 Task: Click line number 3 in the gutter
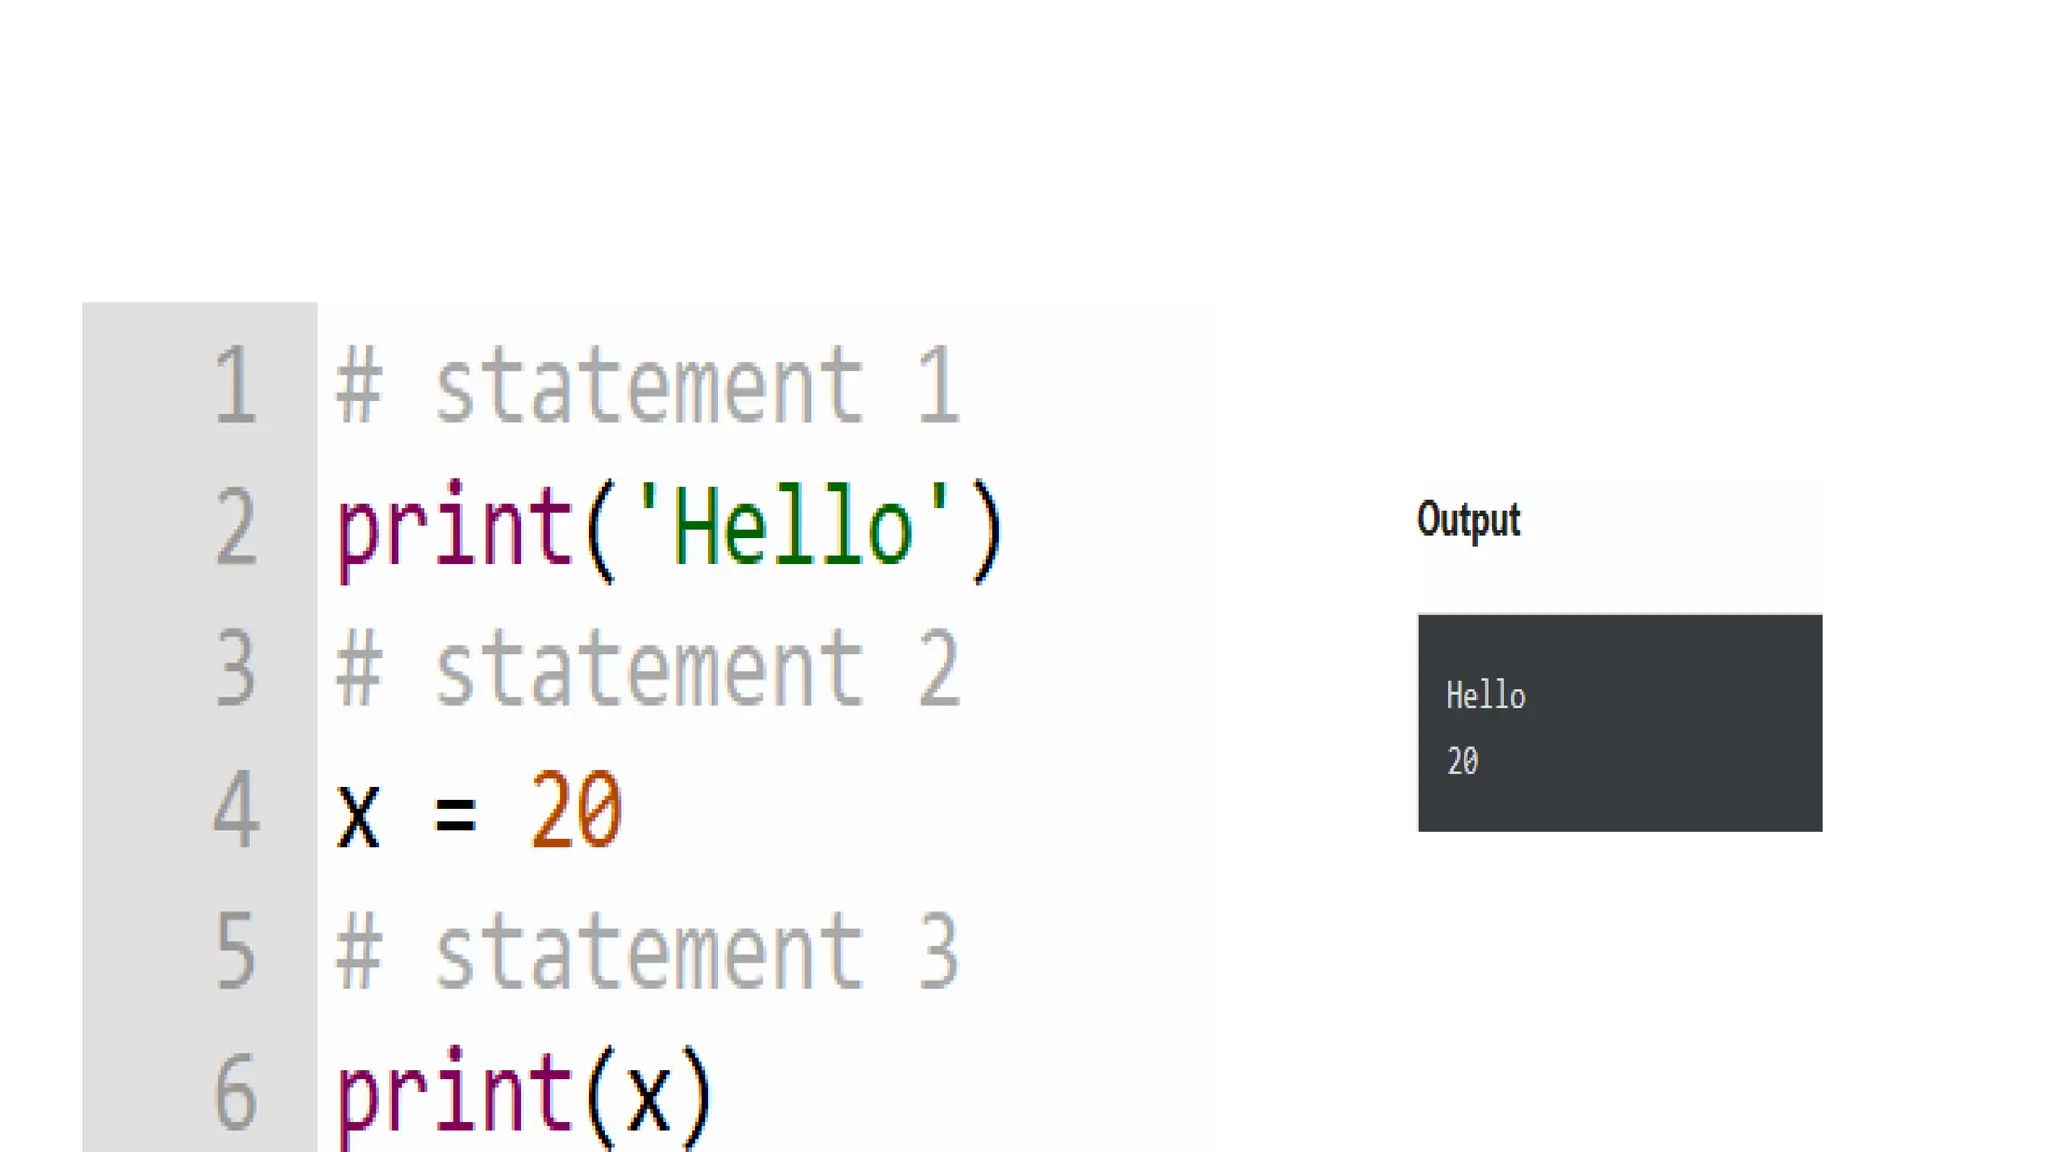237,669
